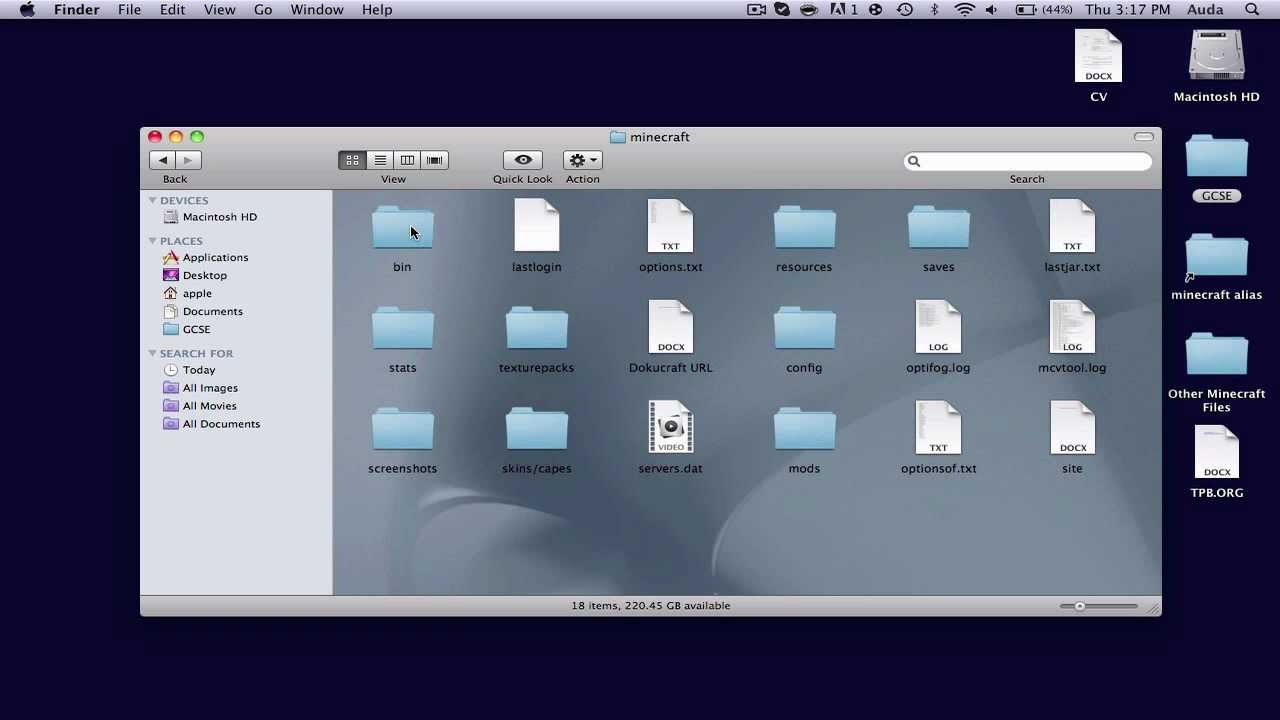Select the TPB.ORG document on desktop
This screenshot has height=720, width=1280.
click(x=1216, y=453)
